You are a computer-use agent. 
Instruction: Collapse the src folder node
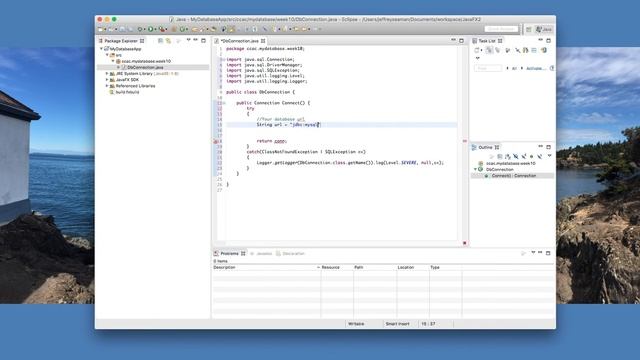[x=107, y=55]
